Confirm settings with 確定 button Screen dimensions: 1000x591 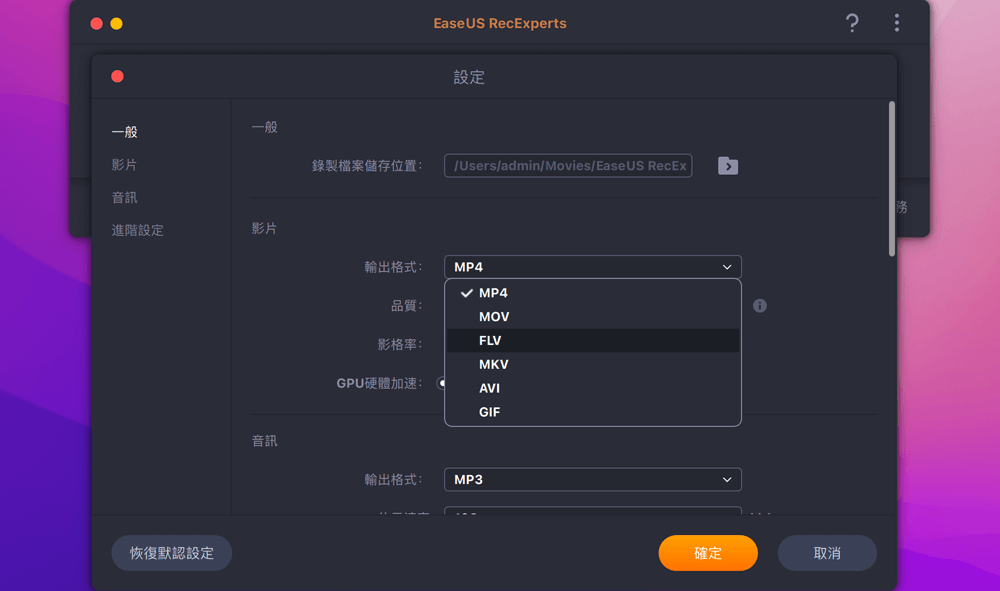708,553
